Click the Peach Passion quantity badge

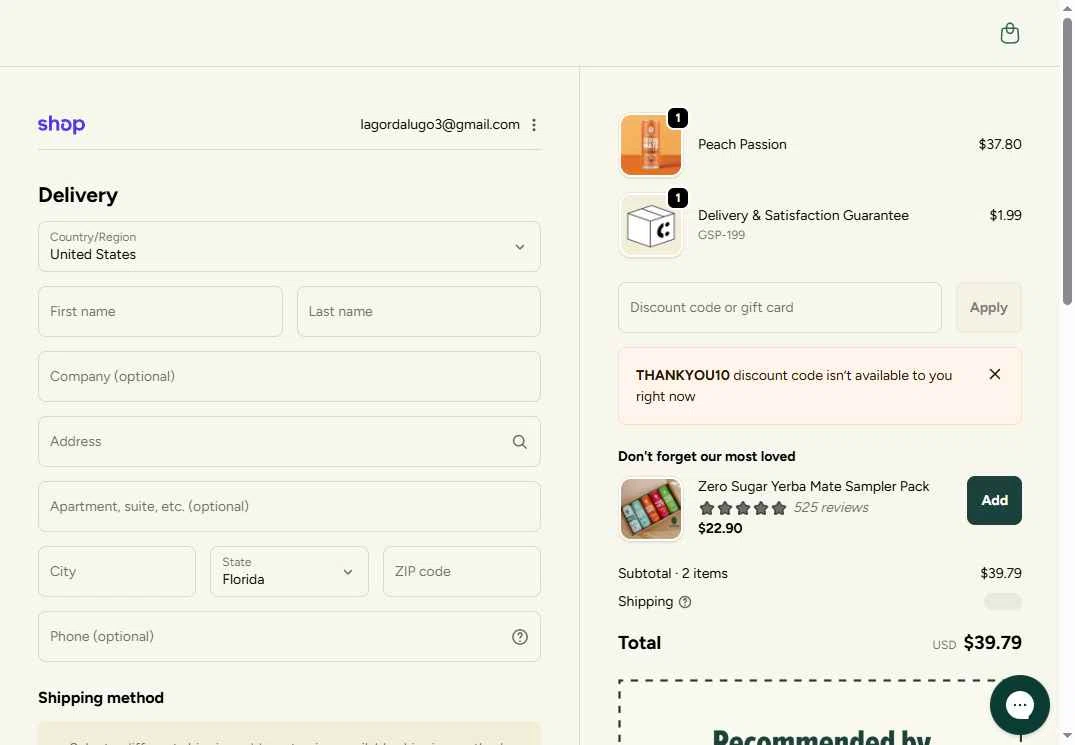pos(677,118)
